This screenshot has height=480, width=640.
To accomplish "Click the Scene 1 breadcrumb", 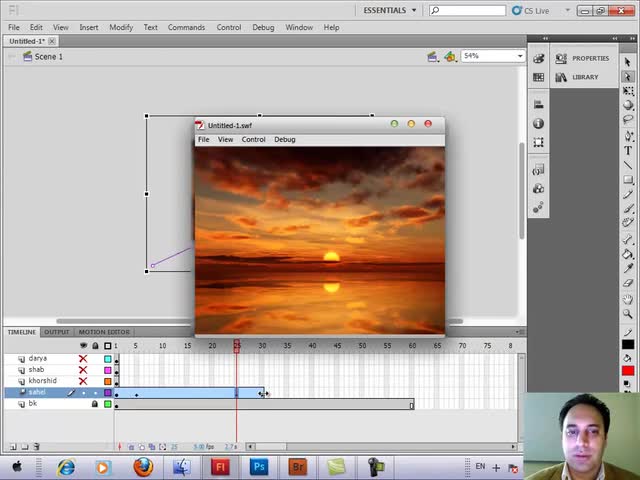I will [49, 57].
